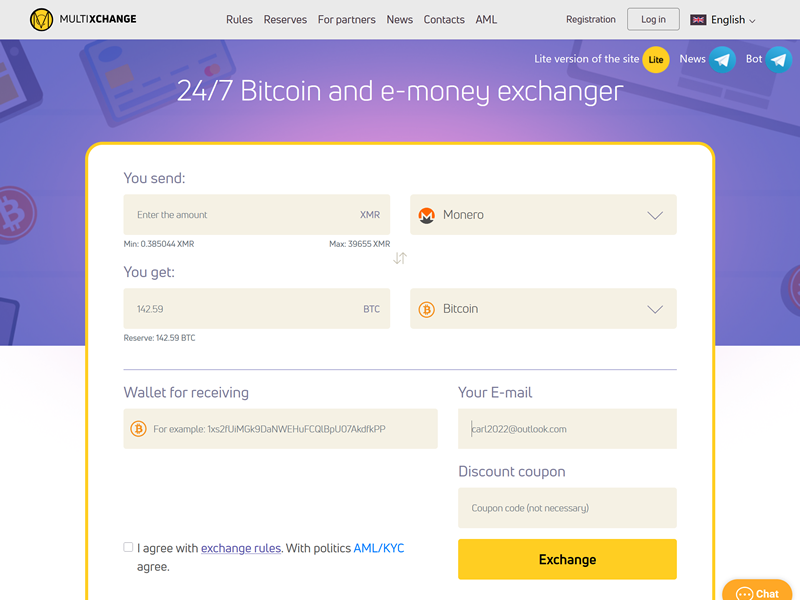This screenshot has height=600, width=800.
Task: Open the Reserves menu item
Action: (x=286, y=19)
